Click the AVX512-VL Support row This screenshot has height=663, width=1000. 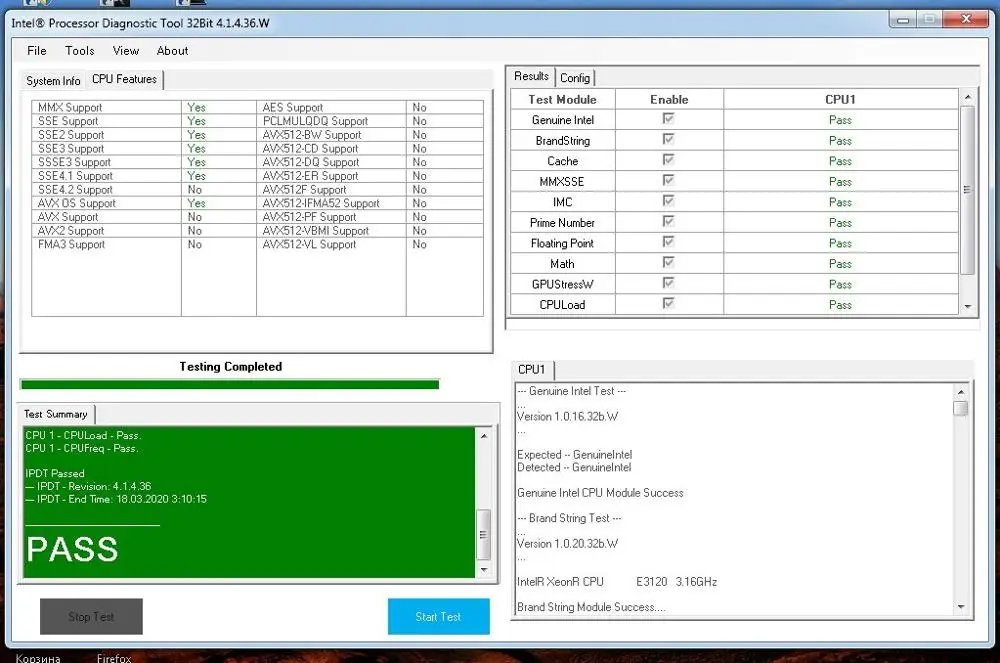(x=370, y=244)
